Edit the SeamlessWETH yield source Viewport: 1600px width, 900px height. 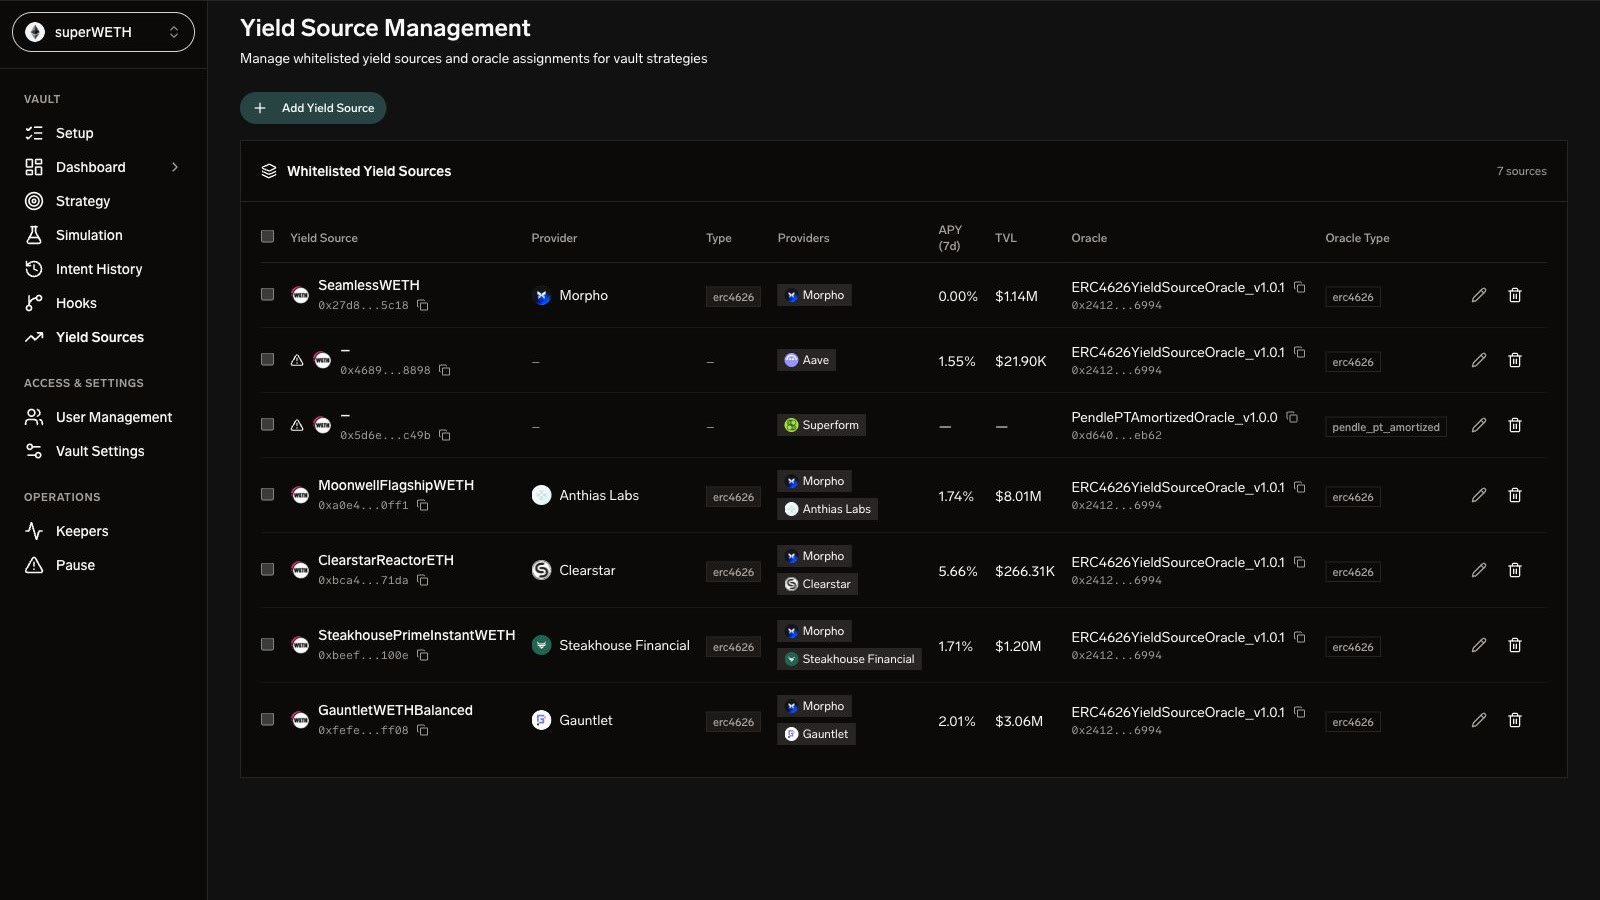pos(1478,295)
